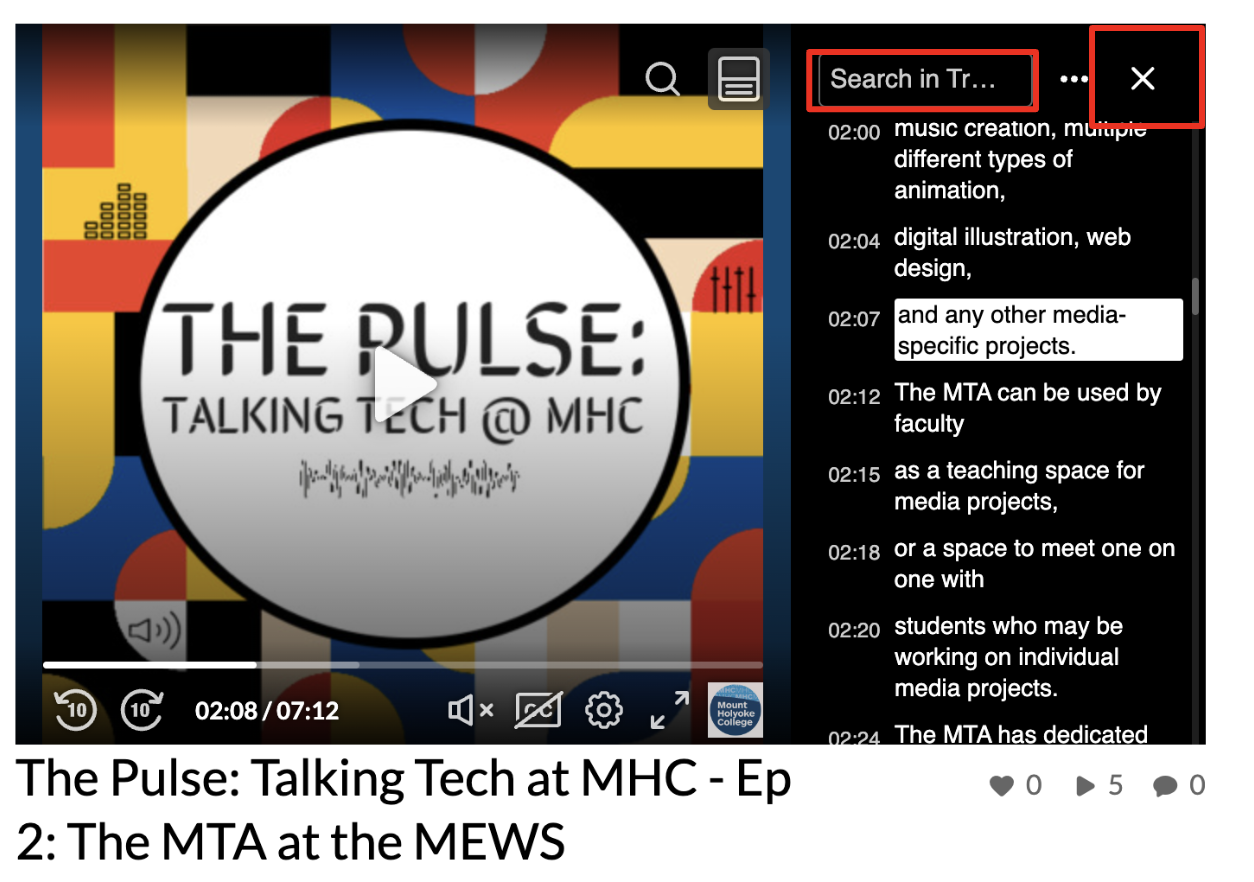Open the player settings gear

(604, 711)
